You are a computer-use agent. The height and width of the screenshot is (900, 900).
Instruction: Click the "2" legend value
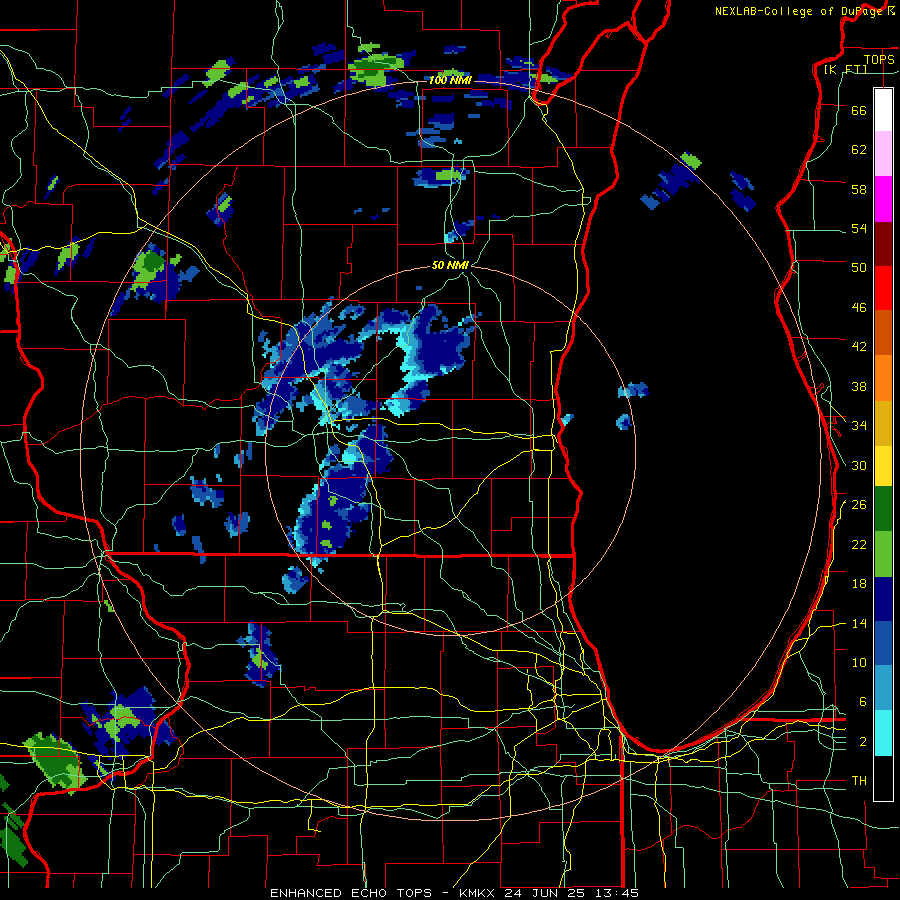pyautogui.click(x=863, y=741)
